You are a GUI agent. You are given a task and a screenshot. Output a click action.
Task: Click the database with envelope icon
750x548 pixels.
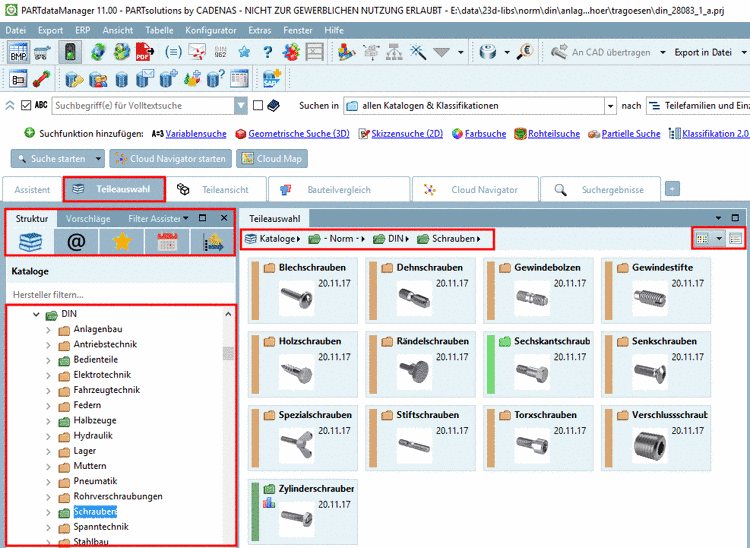(x=144, y=78)
